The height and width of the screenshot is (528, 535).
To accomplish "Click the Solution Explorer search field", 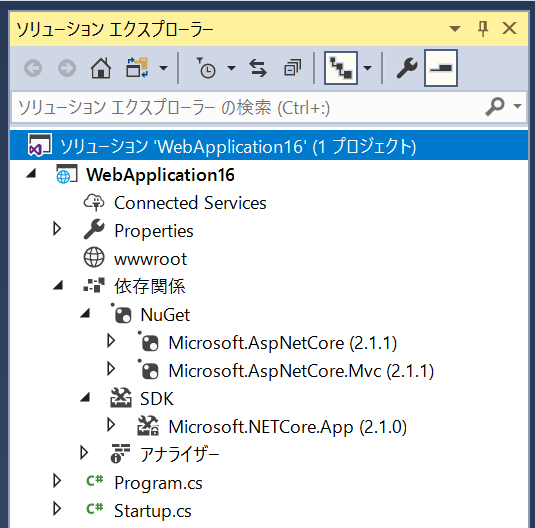I will pyautogui.click(x=246, y=108).
